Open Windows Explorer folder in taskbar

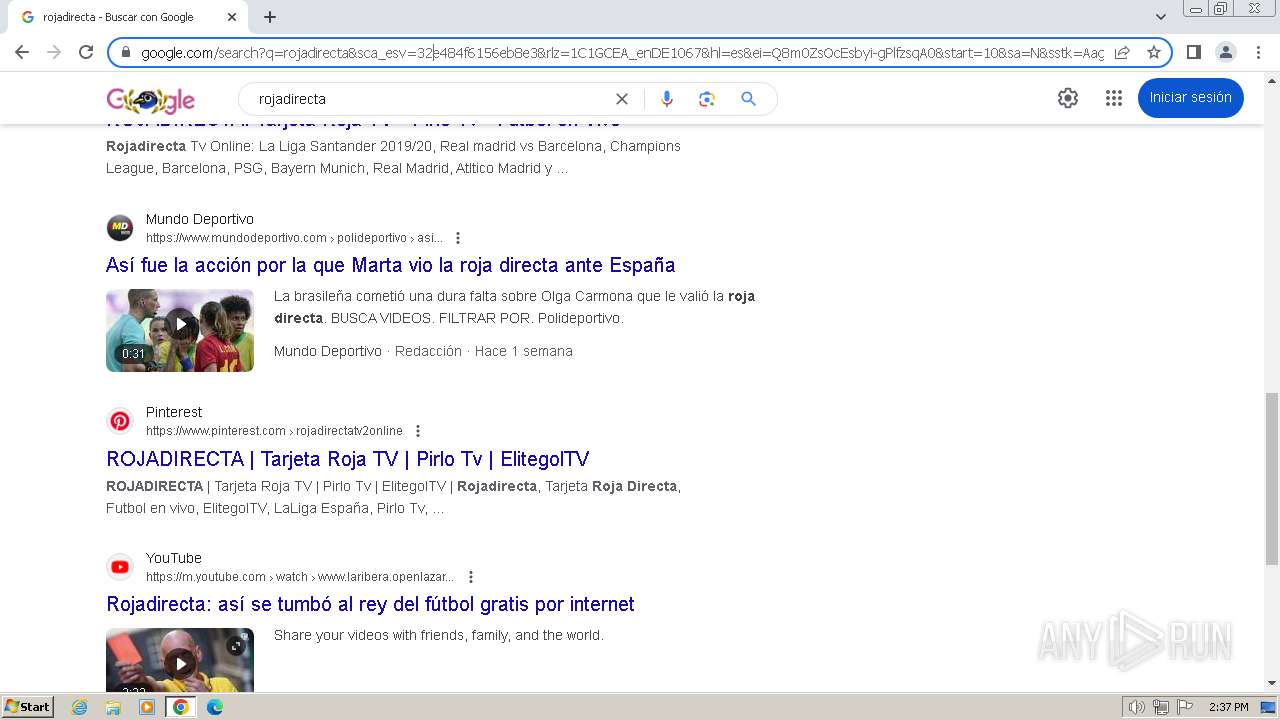[x=113, y=707]
